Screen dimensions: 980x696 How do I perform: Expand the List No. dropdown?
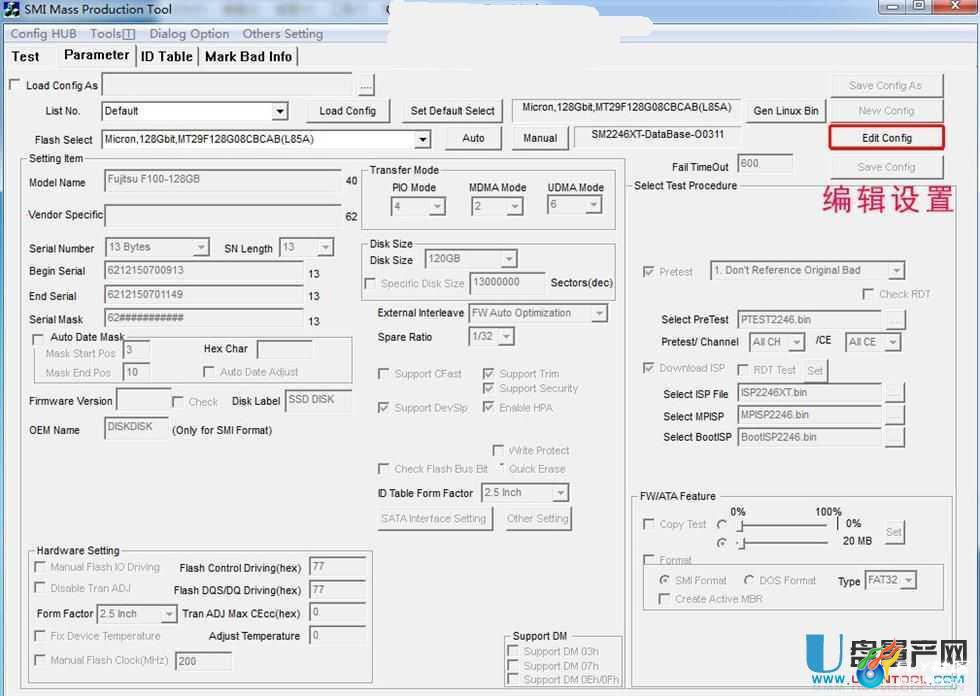[280, 111]
